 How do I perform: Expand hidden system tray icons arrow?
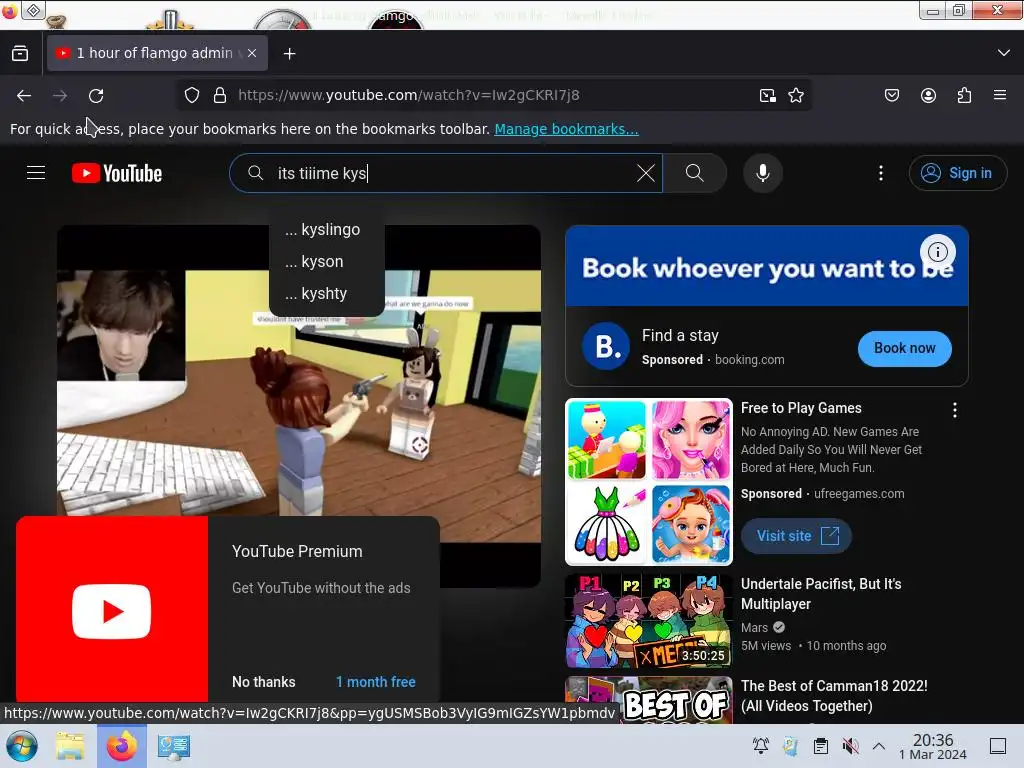[879, 746]
